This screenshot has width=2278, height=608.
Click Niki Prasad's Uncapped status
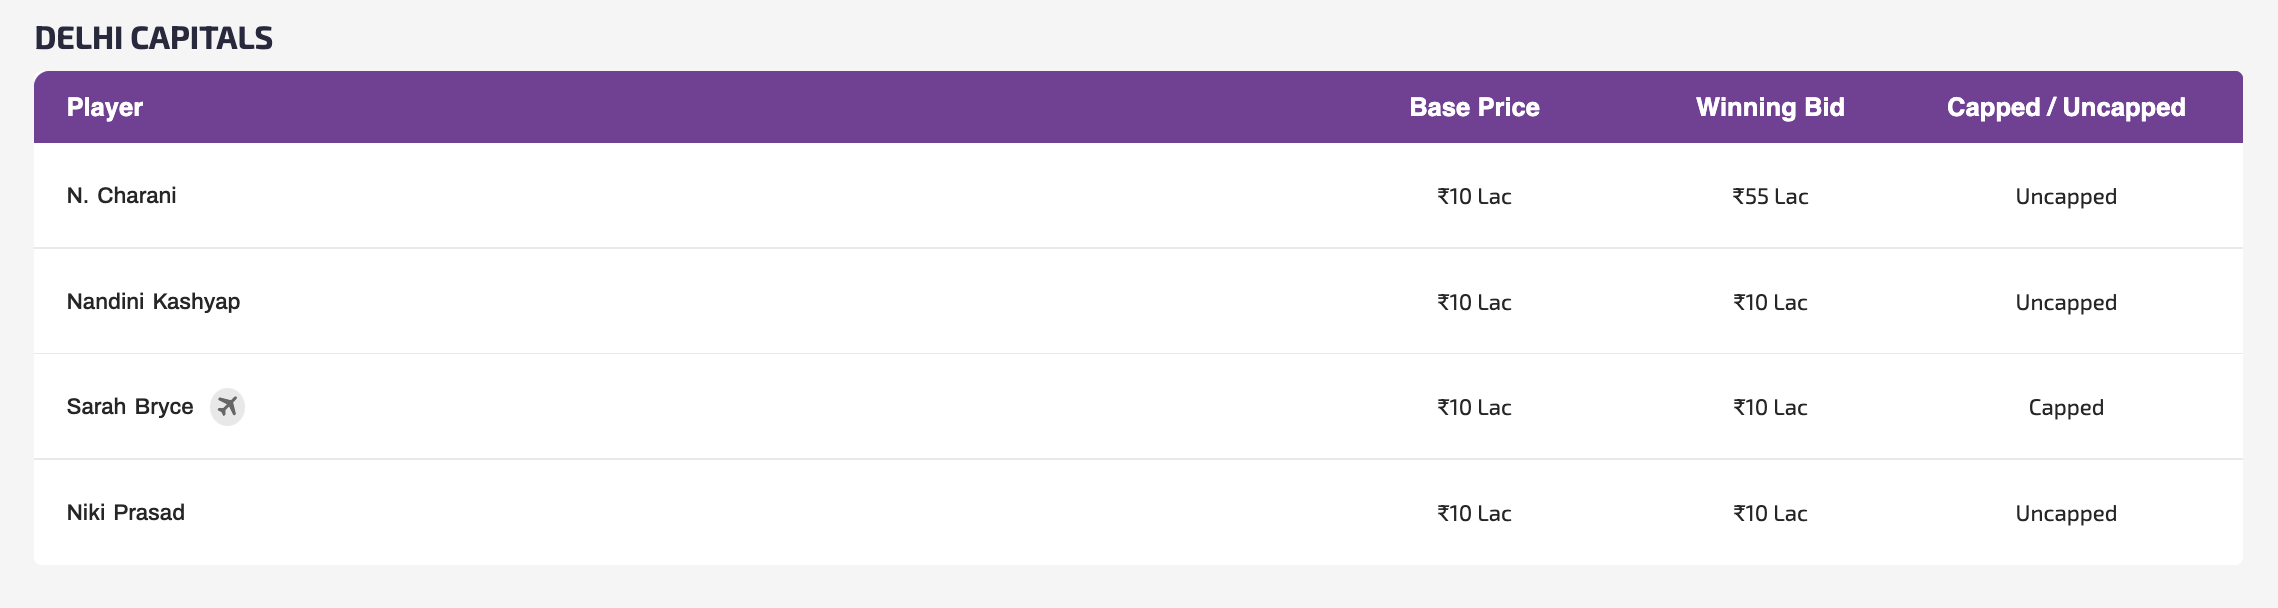[x=2066, y=514]
